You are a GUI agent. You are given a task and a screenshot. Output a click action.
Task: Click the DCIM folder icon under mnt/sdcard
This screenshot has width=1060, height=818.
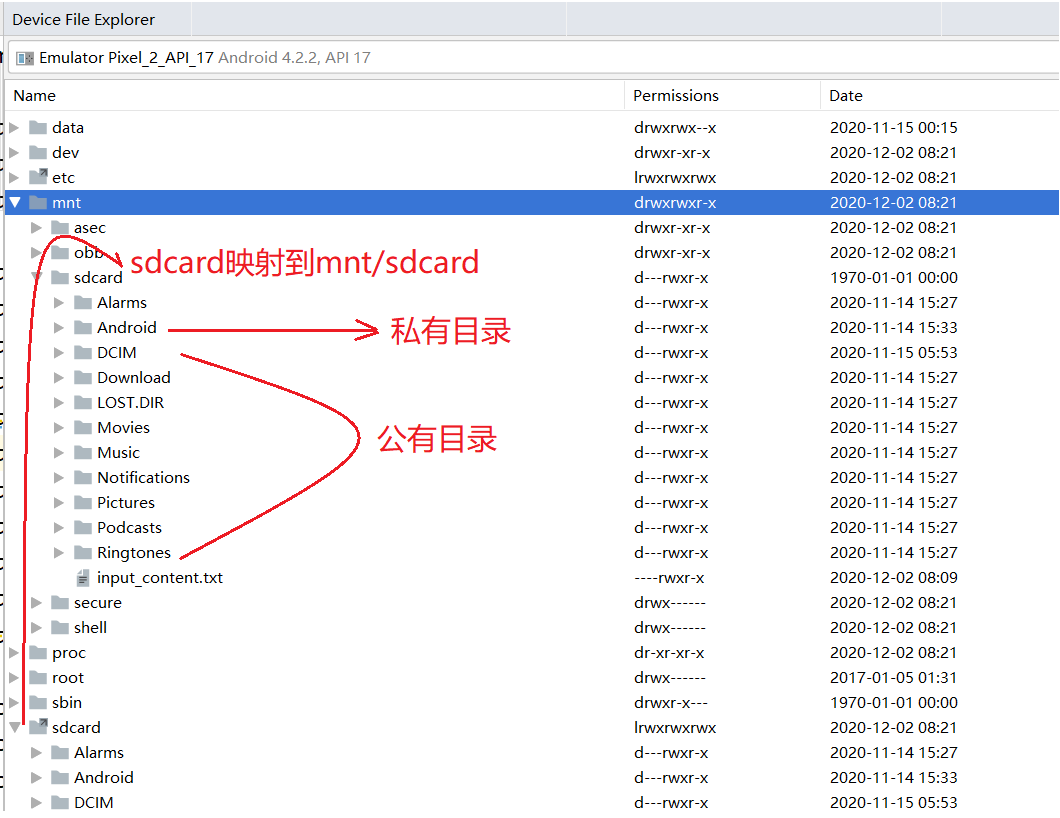coord(83,353)
